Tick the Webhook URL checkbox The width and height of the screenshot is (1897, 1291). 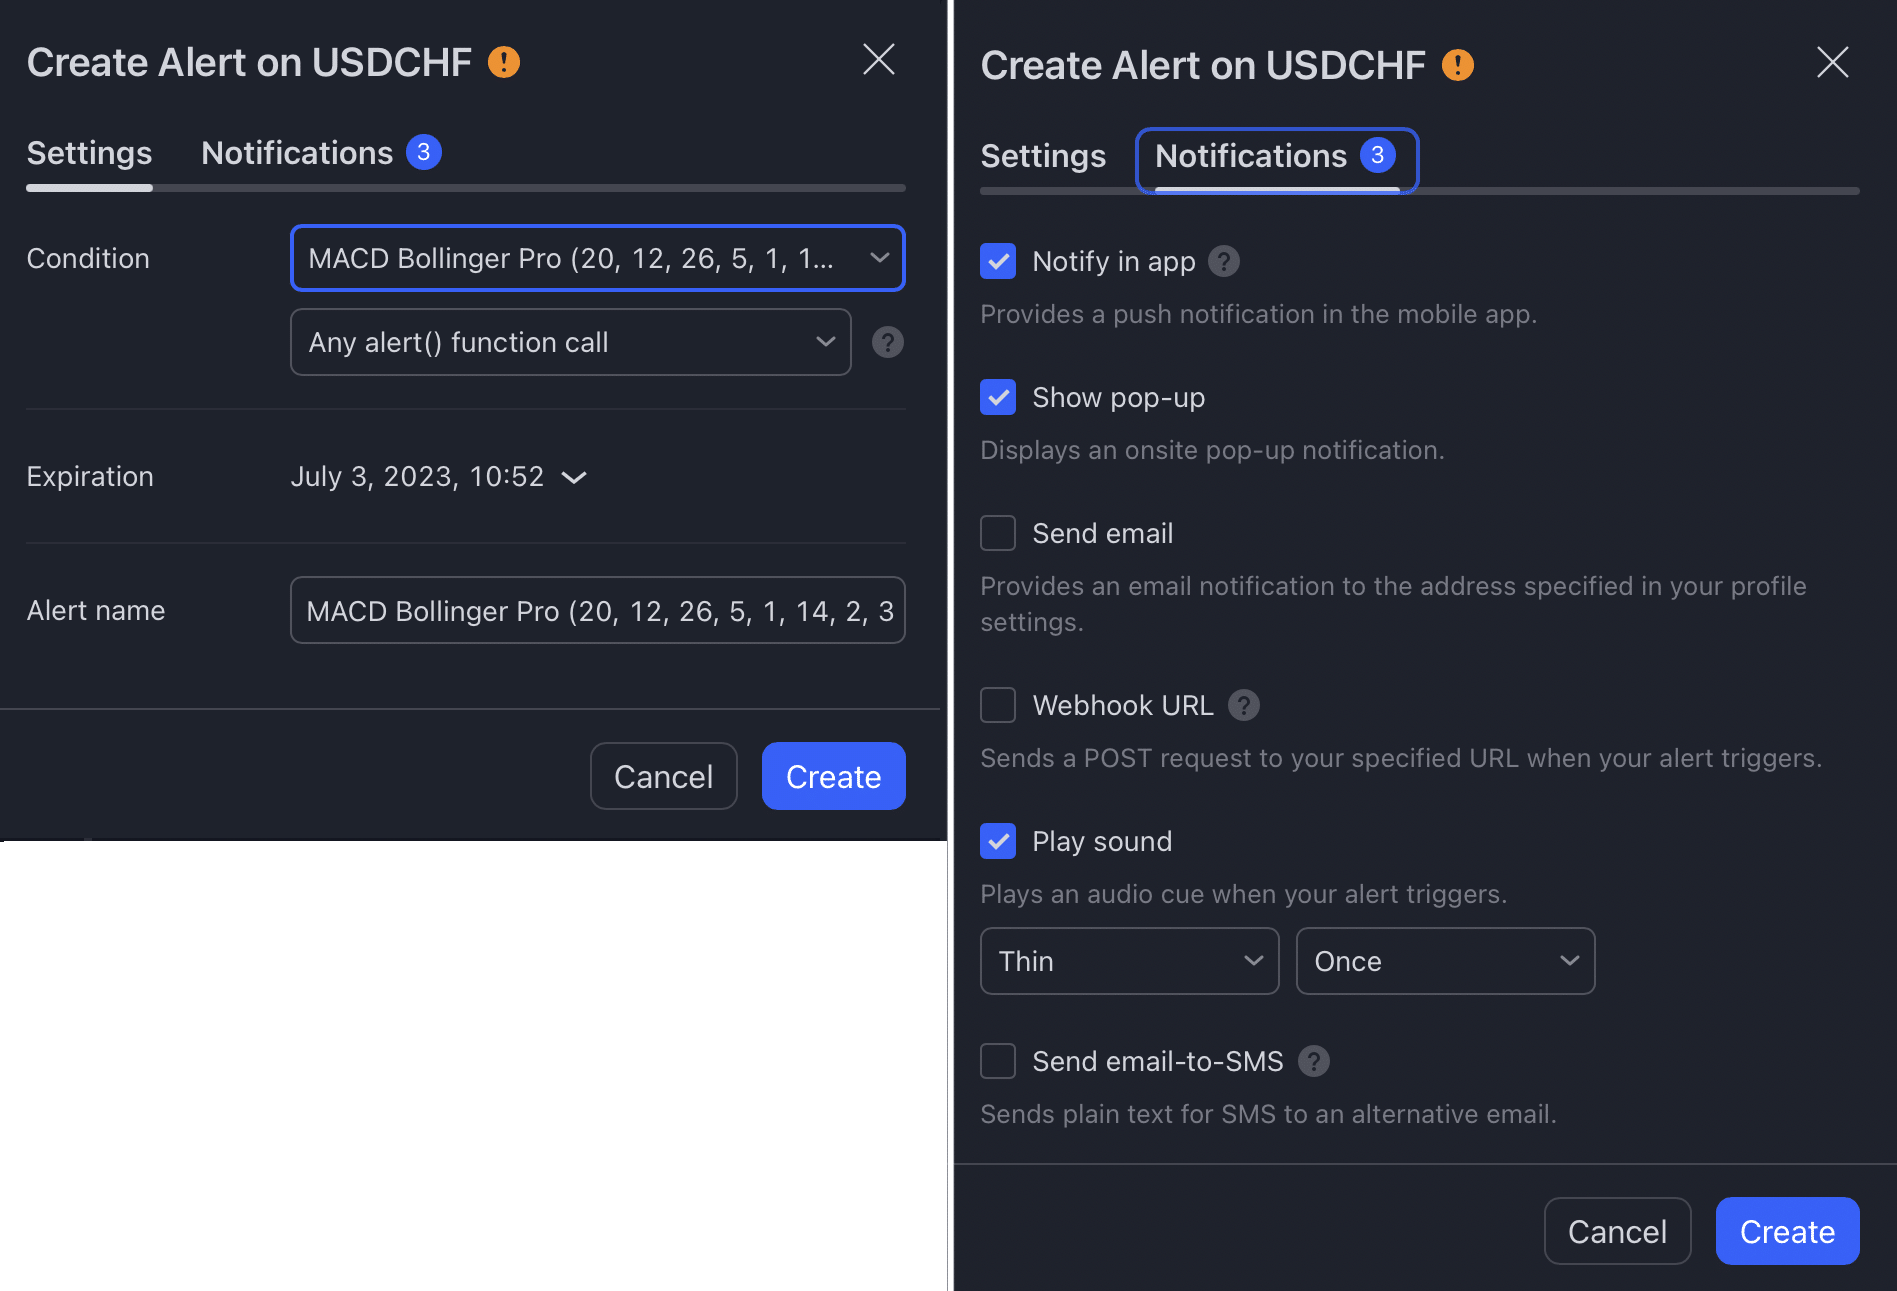pos(998,705)
